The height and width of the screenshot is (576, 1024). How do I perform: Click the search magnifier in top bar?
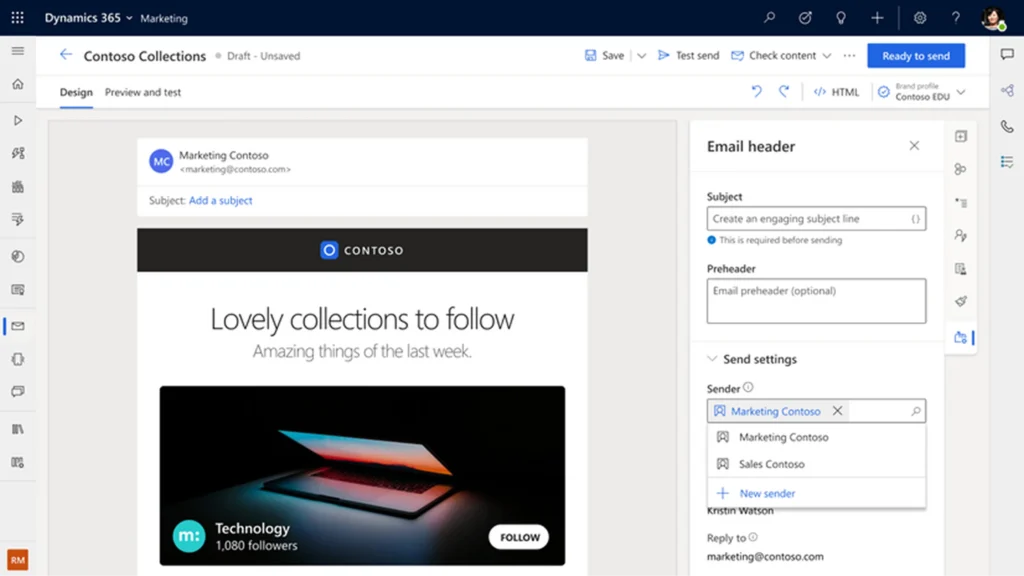click(x=769, y=18)
